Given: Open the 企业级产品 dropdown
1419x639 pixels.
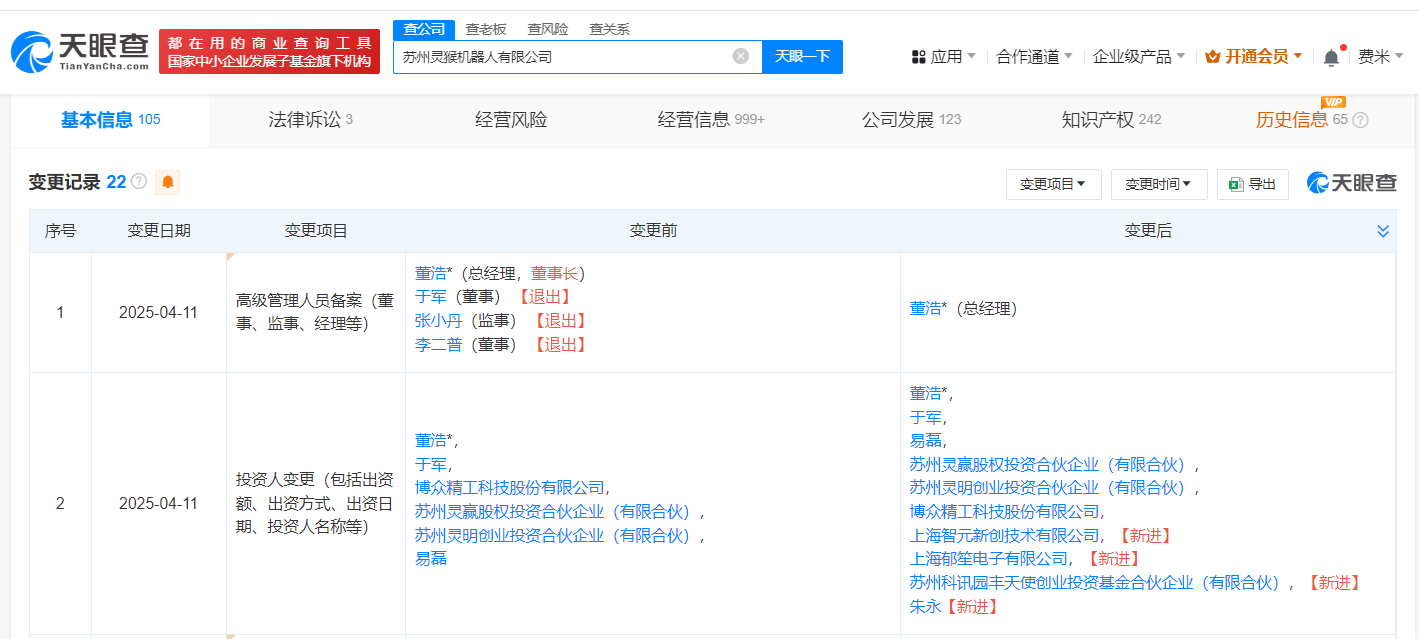Looking at the screenshot, I should click(x=1139, y=57).
